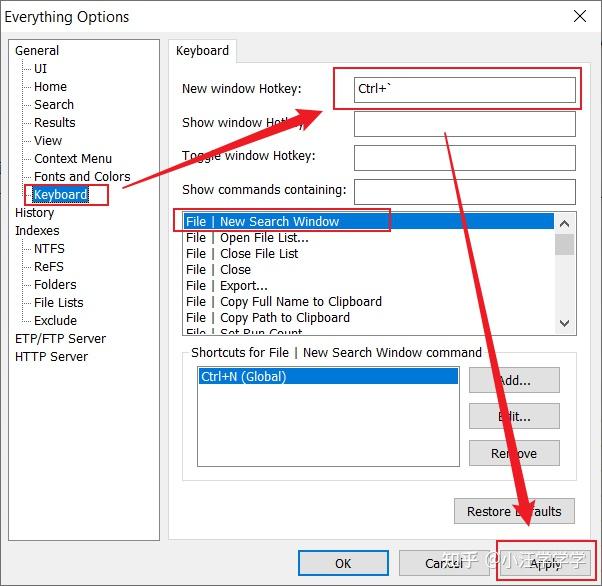This screenshot has height=586, width=602.
Task: Open the NTFS index settings
Action: (x=49, y=249)
